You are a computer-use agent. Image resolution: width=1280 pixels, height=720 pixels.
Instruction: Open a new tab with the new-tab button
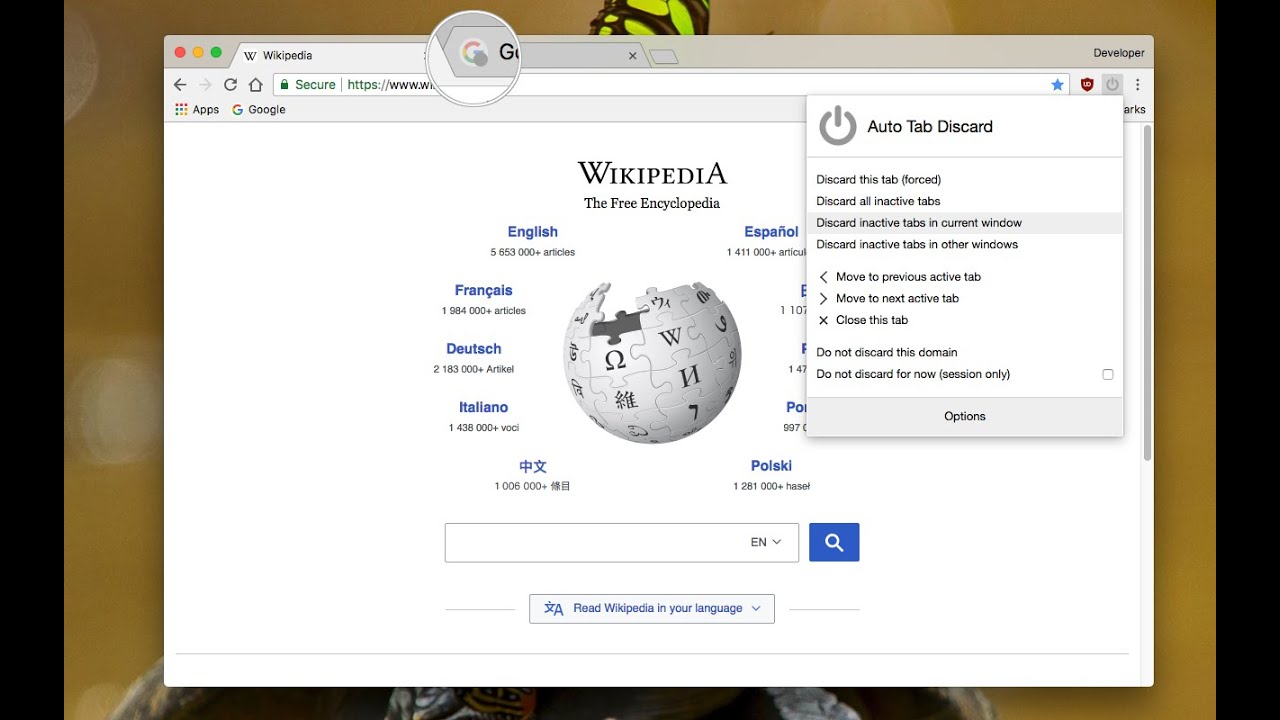[x=664, y=57]
